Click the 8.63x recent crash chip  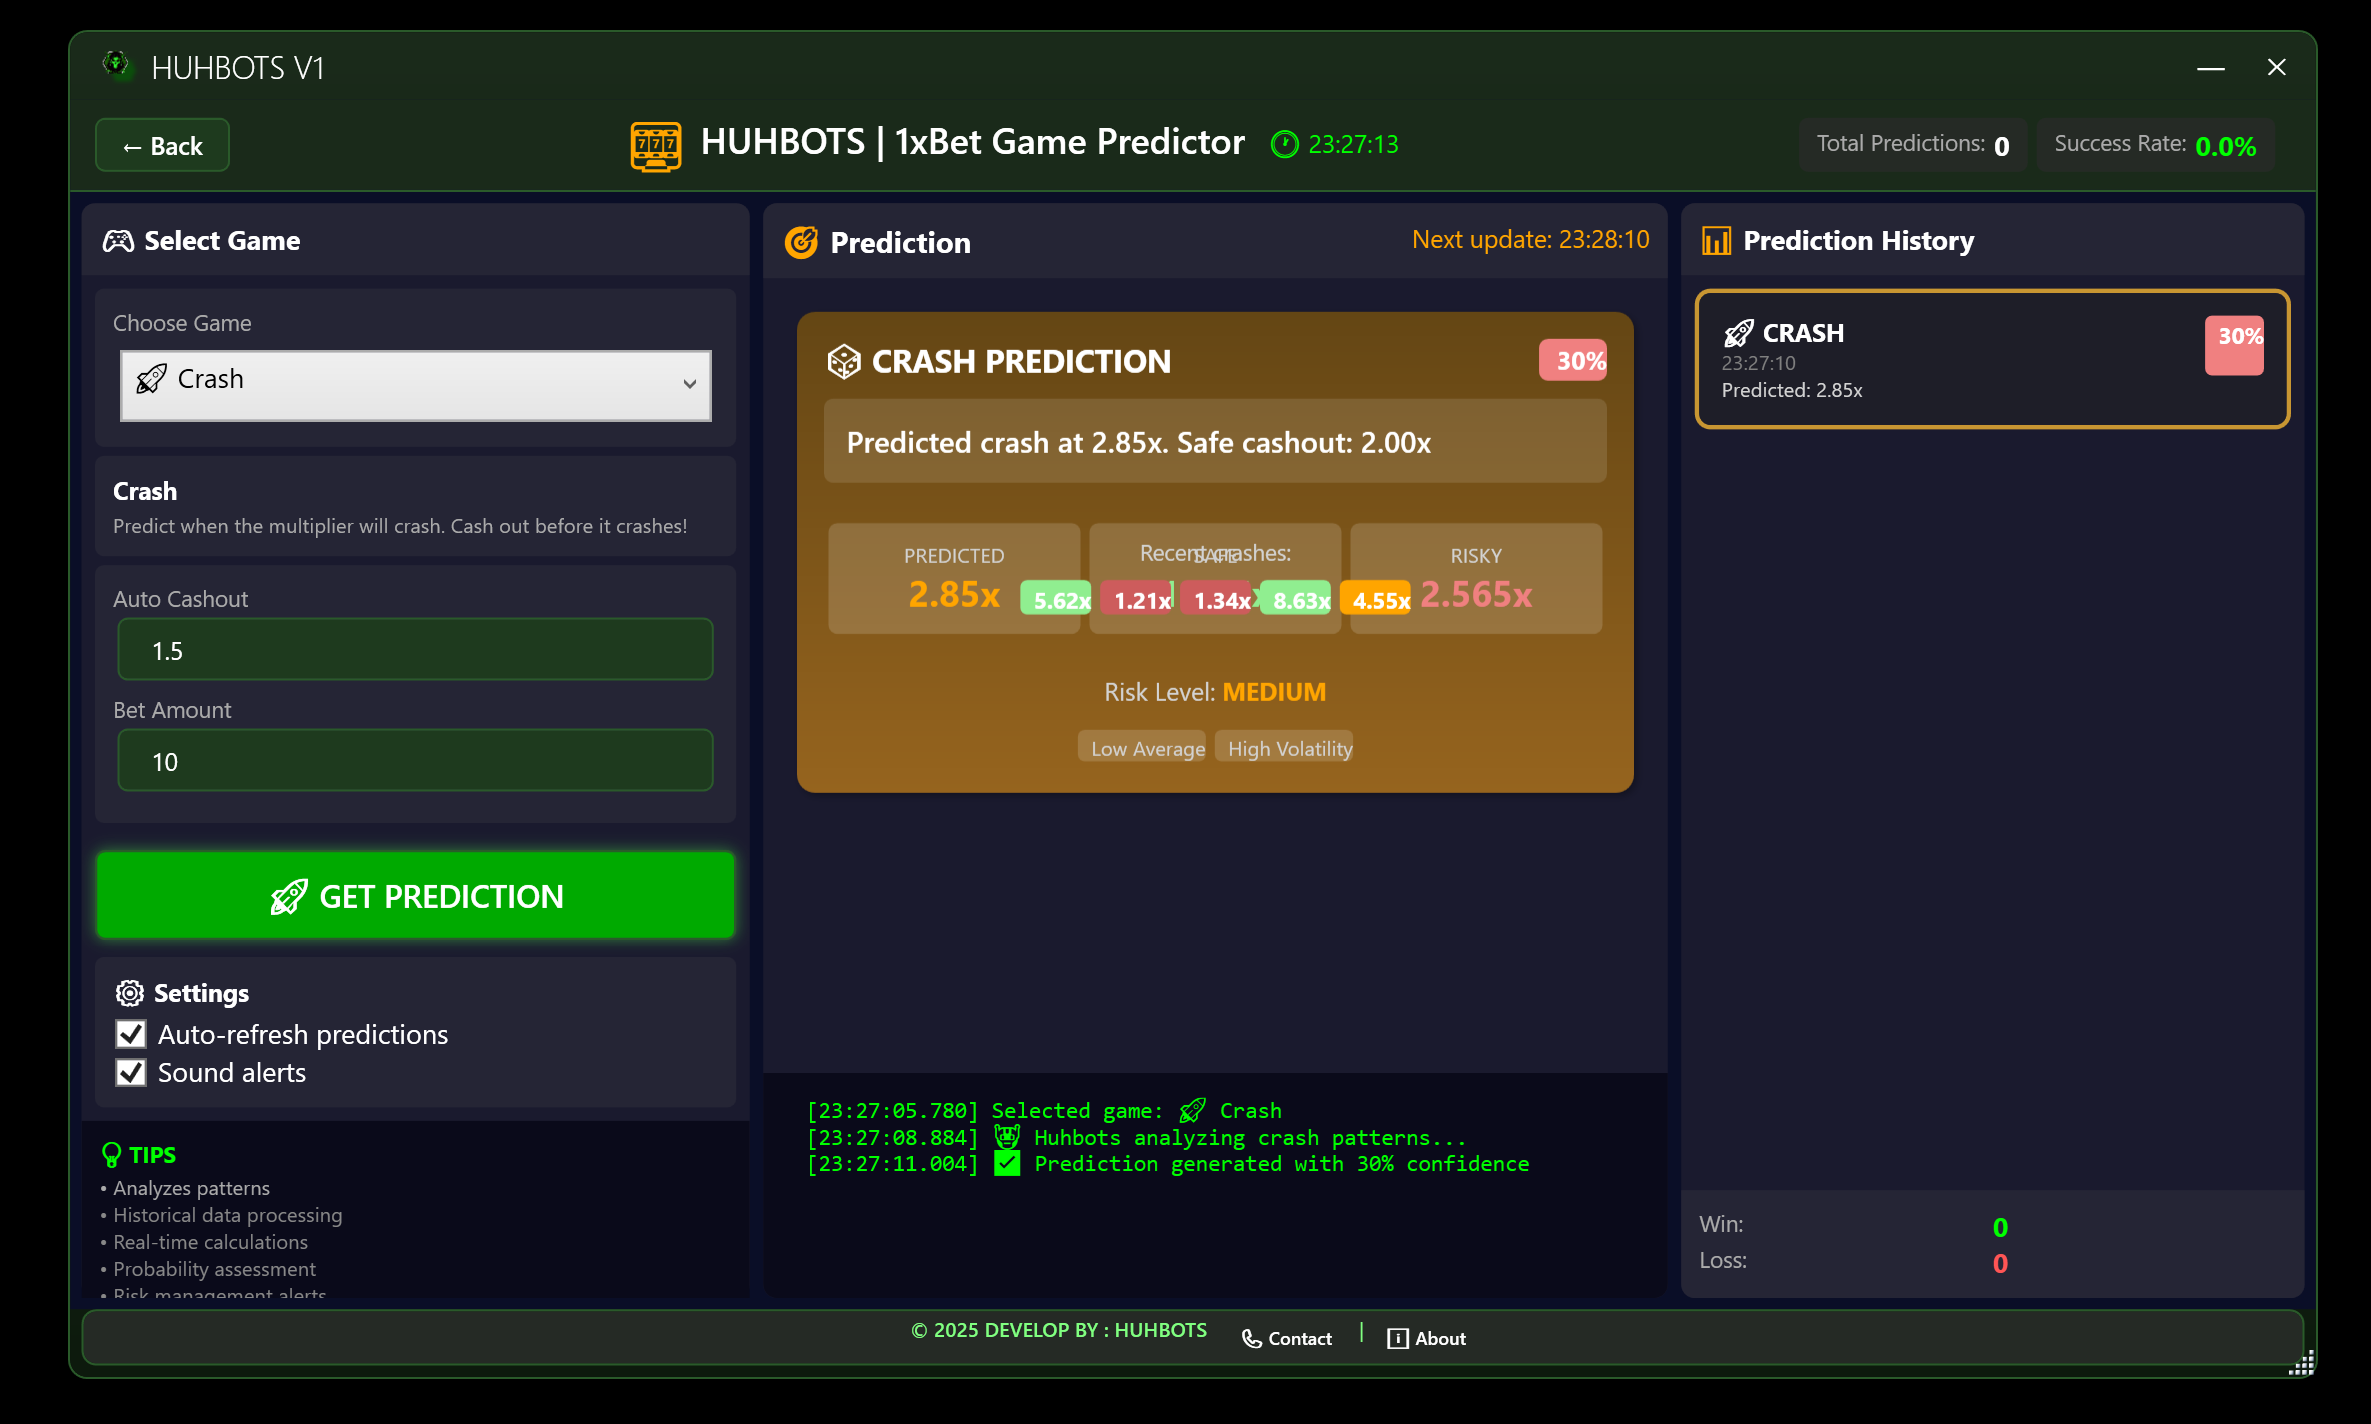tap(1296, 599)
